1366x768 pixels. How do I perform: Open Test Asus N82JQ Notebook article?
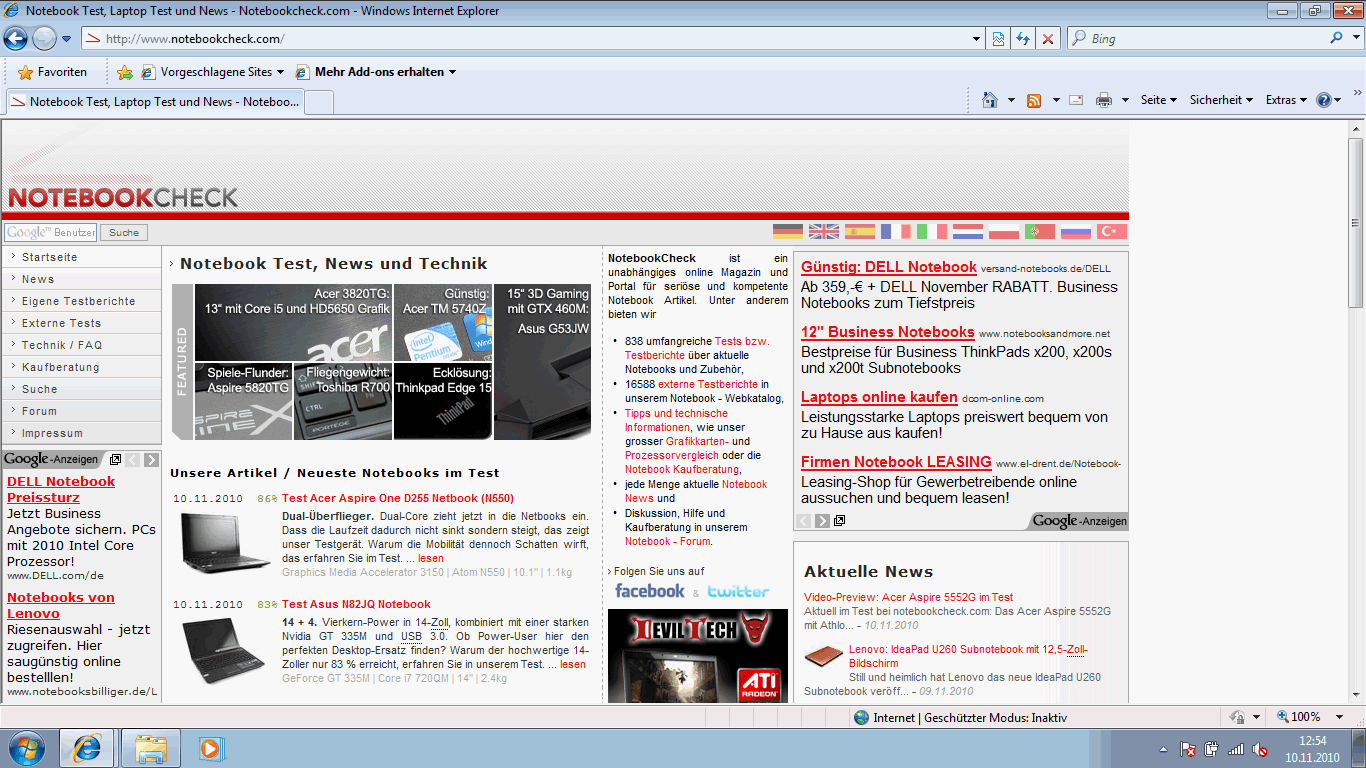coord(356,604)
